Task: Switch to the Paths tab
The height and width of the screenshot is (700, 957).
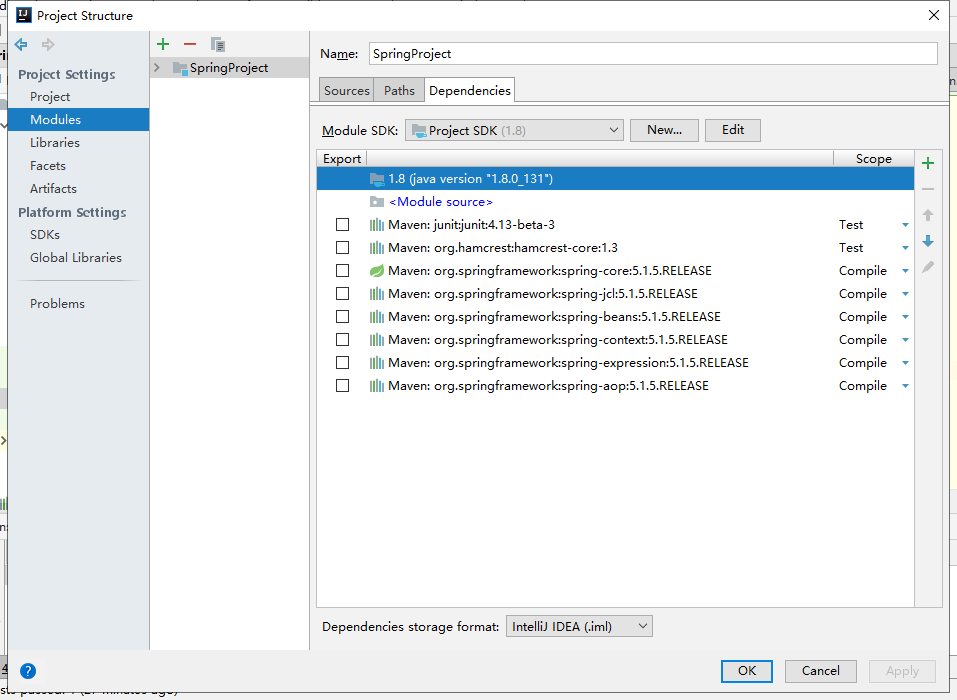Action: (x=399, y=90)
